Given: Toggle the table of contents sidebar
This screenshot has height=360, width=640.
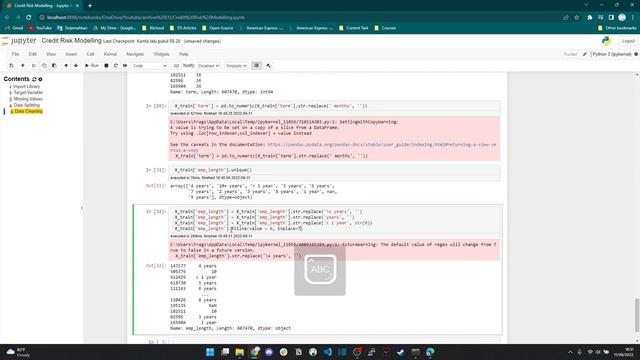Looking at the screenshot, I should coord(256,66).
